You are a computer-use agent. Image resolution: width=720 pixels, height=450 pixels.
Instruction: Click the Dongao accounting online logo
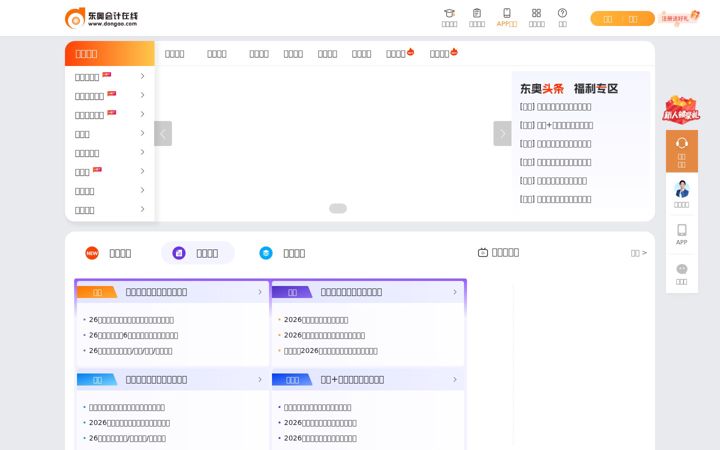coord(101,18)
